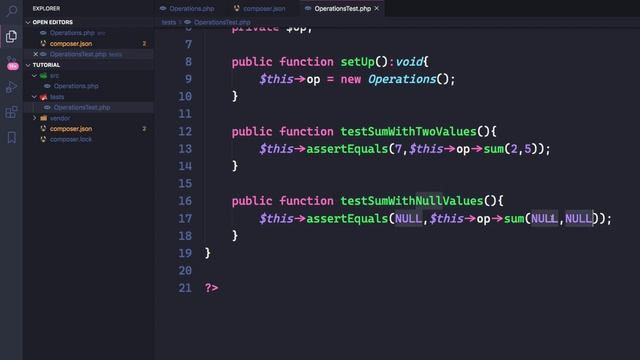Open composer.lock in the file tree
This screenshot has width=640, height=360.
tap(71, 139)
